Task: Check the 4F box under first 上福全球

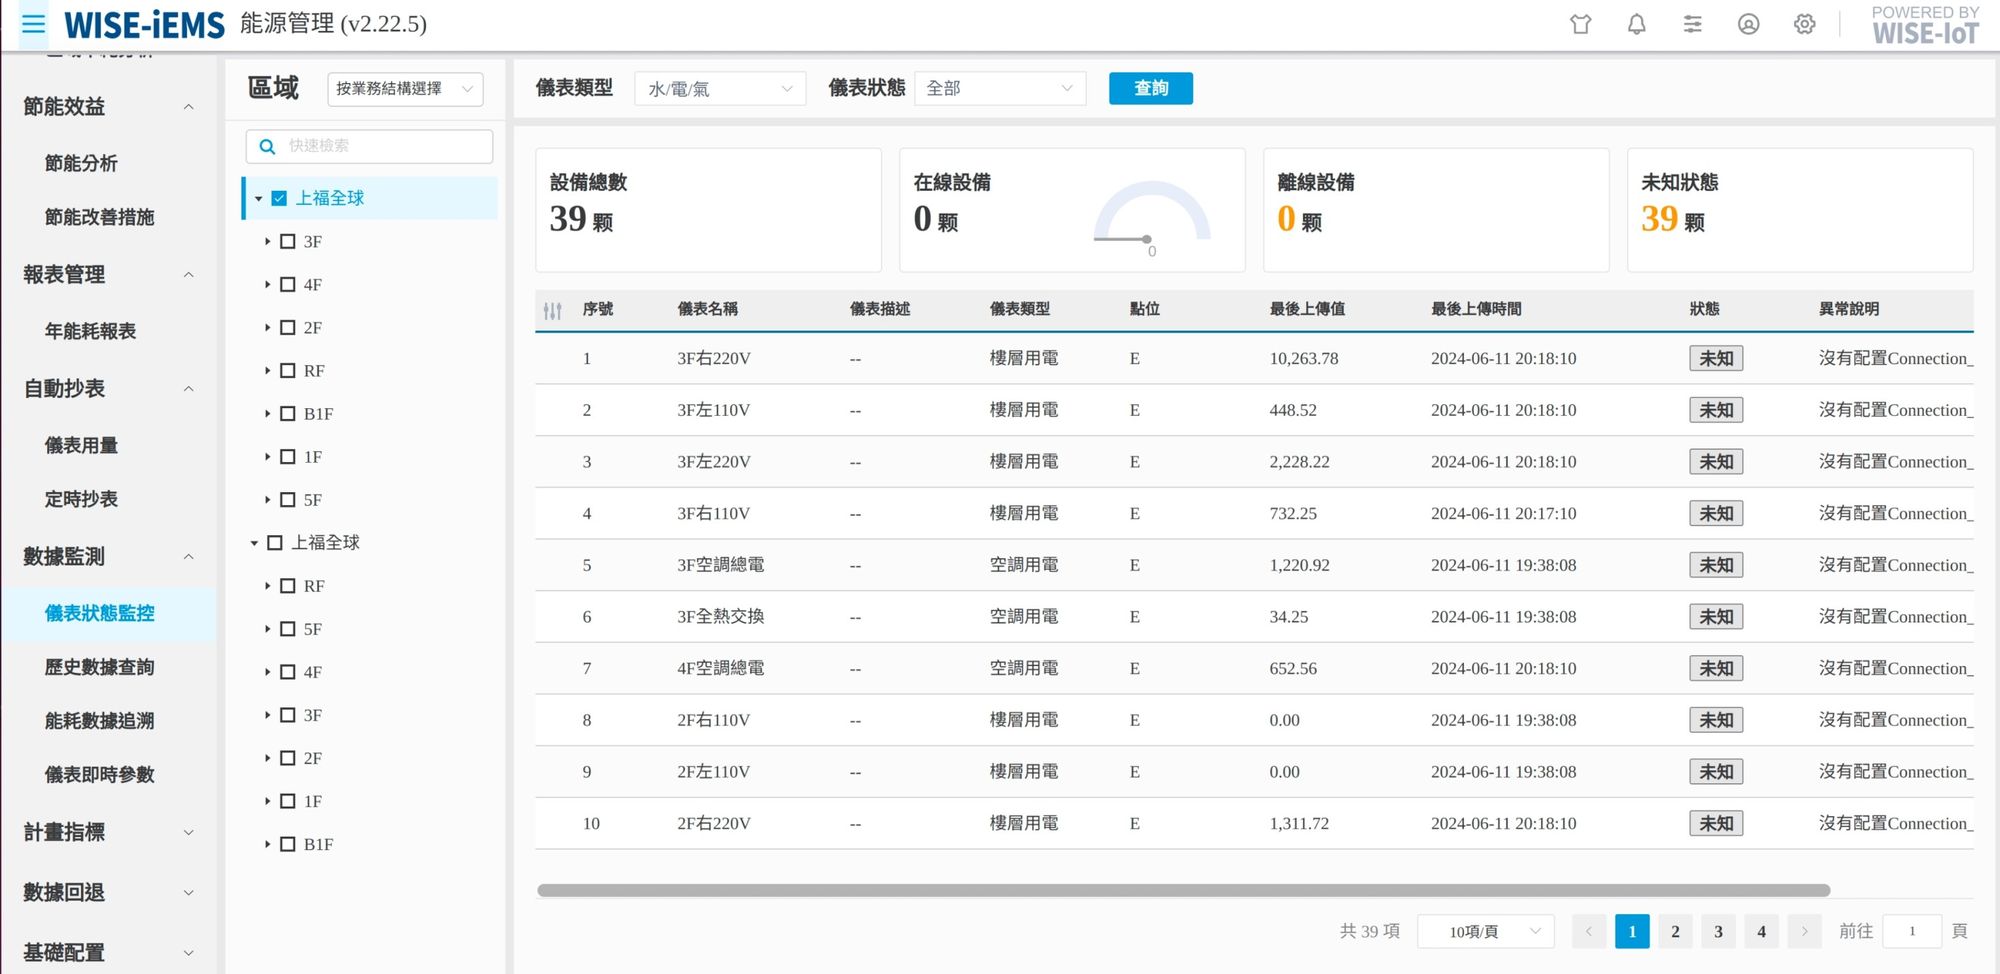Action: point(288,284)
